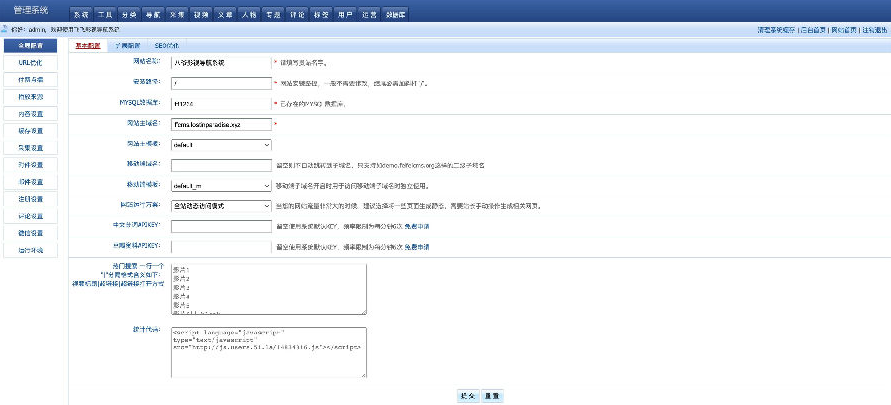
Task: Open the 工具 top menu
Action: [x=105, y=15]
